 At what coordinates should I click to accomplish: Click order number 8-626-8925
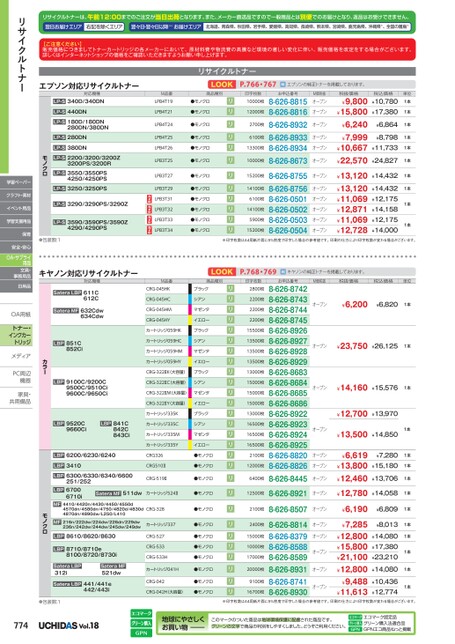click(288, 445)
